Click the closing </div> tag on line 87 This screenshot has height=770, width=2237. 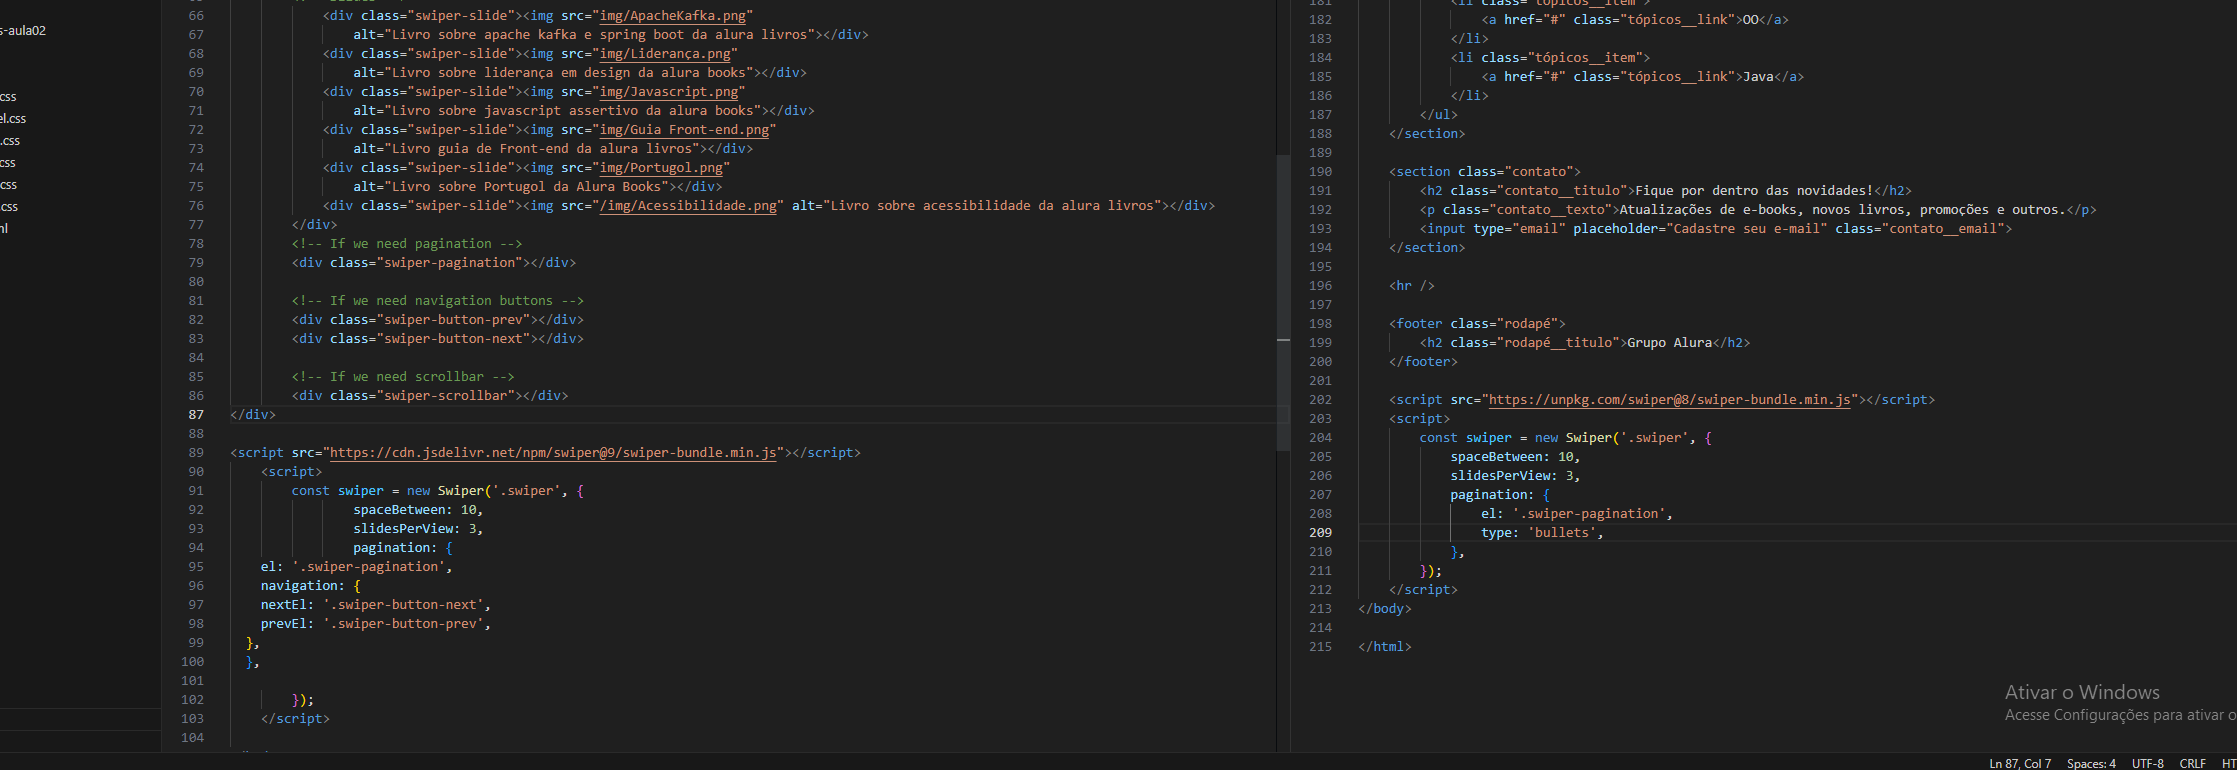(253, 415)
